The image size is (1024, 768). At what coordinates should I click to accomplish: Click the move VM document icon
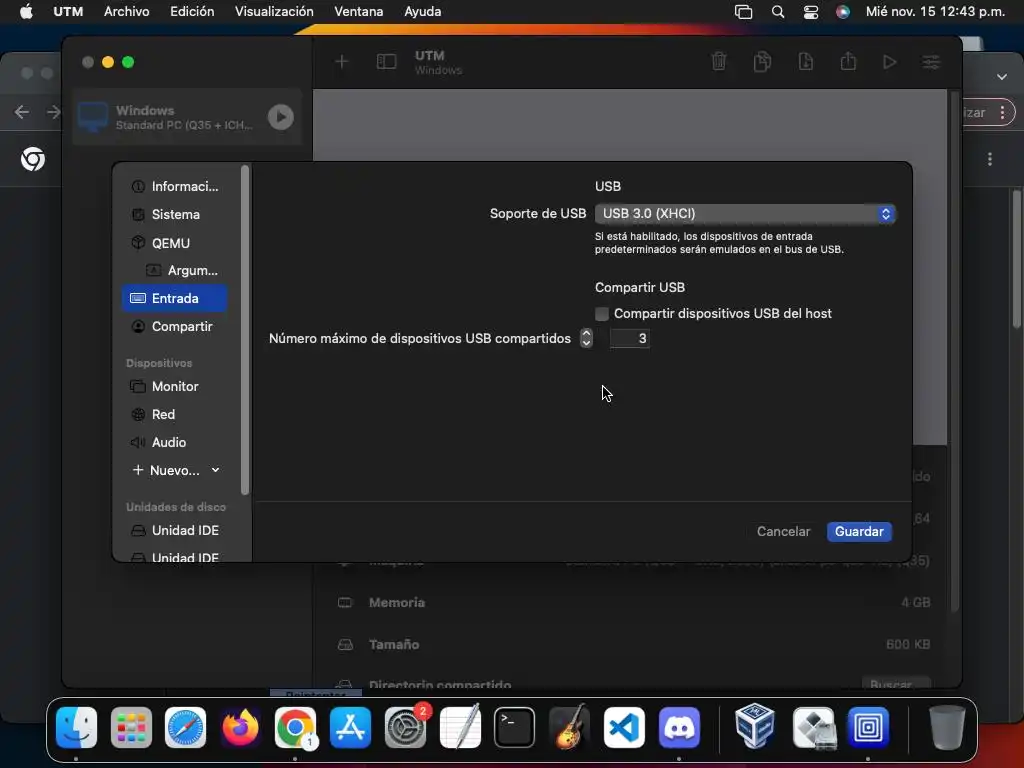coord(806,62)
